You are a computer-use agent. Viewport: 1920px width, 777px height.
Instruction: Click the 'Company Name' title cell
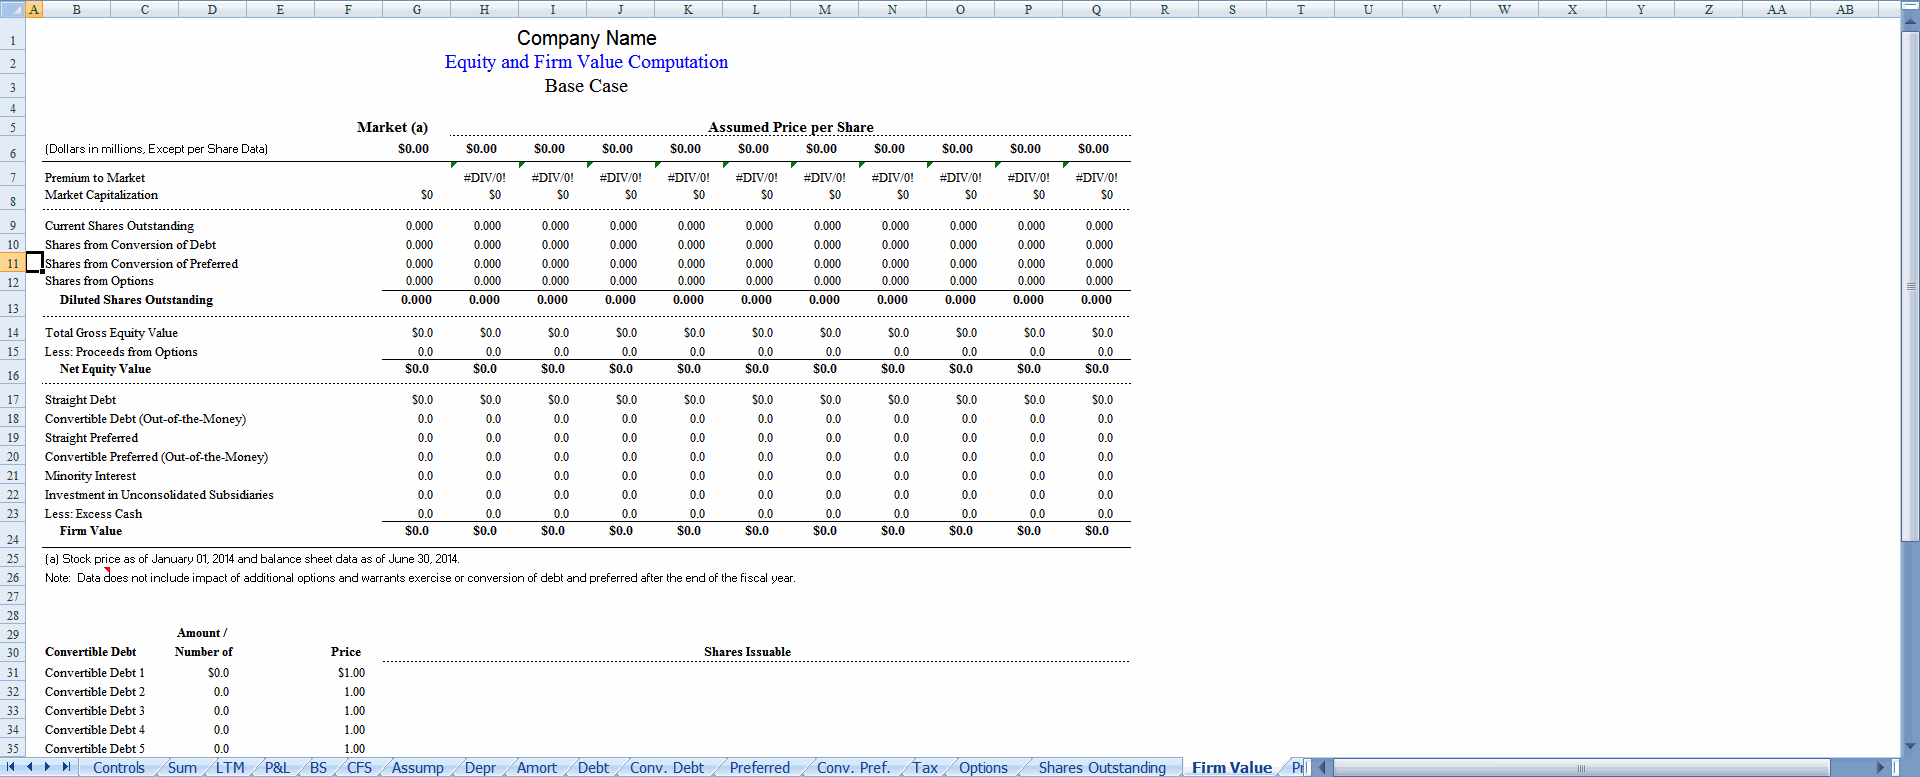click(586, 38)
